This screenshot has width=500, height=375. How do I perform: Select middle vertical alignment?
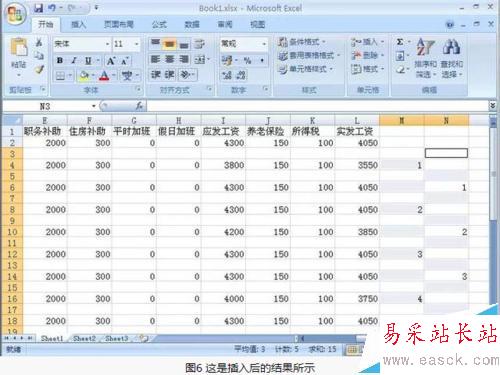click(169, 44)
